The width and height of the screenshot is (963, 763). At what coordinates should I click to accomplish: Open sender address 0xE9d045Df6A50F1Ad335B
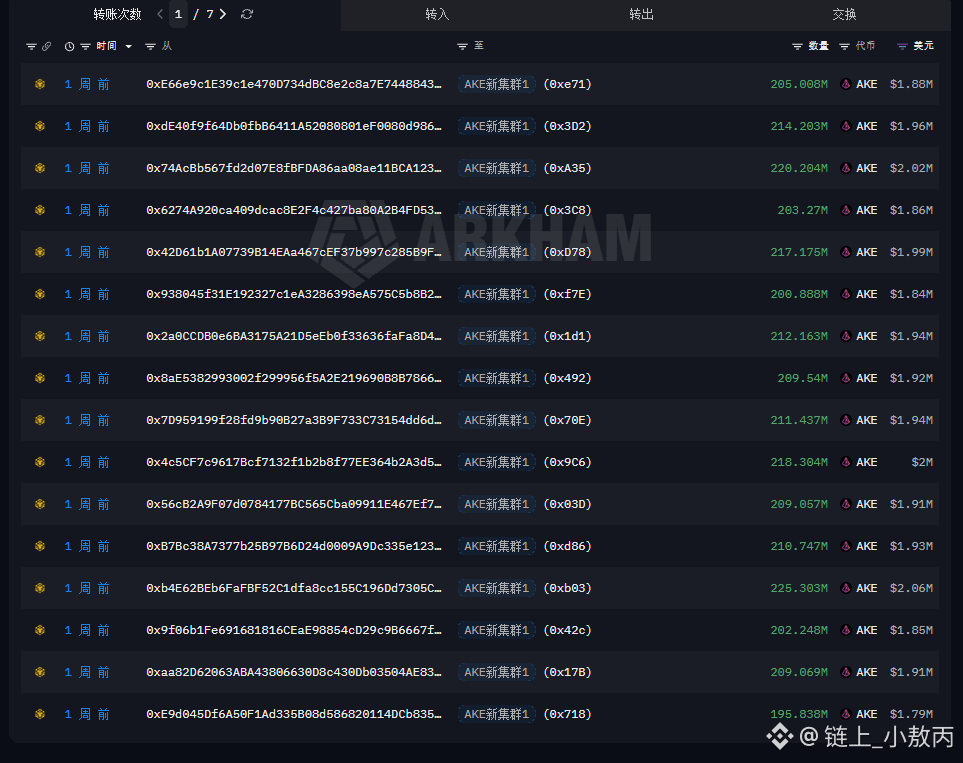tap(294, 714)
